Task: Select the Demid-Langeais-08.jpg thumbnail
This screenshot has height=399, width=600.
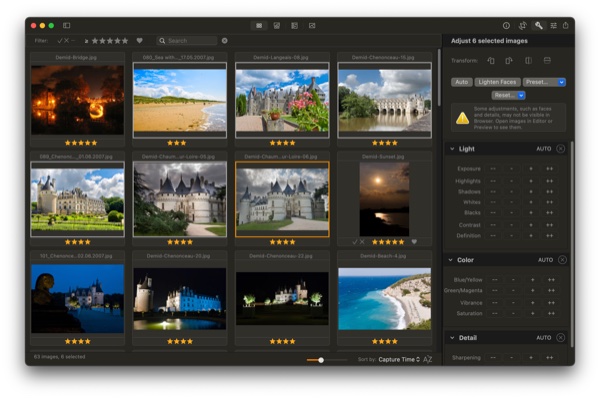Action: [x=282, y=100]
